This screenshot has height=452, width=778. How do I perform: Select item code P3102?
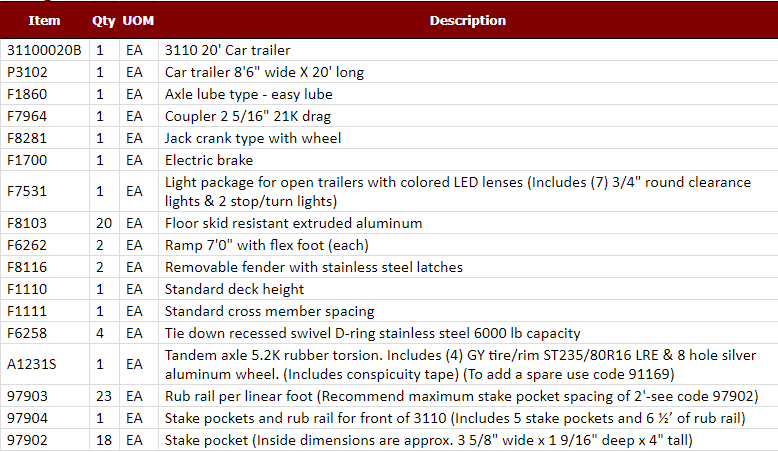(x=28, y=72)
